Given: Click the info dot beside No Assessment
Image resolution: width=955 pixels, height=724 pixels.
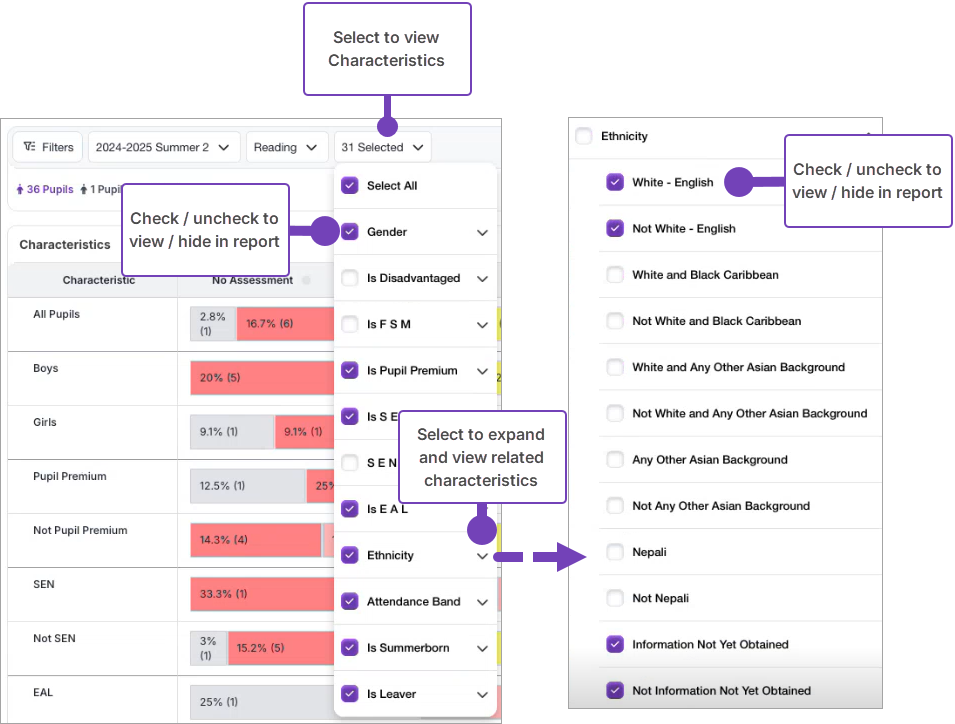Looking at the screenshot, I should [306, 281].
